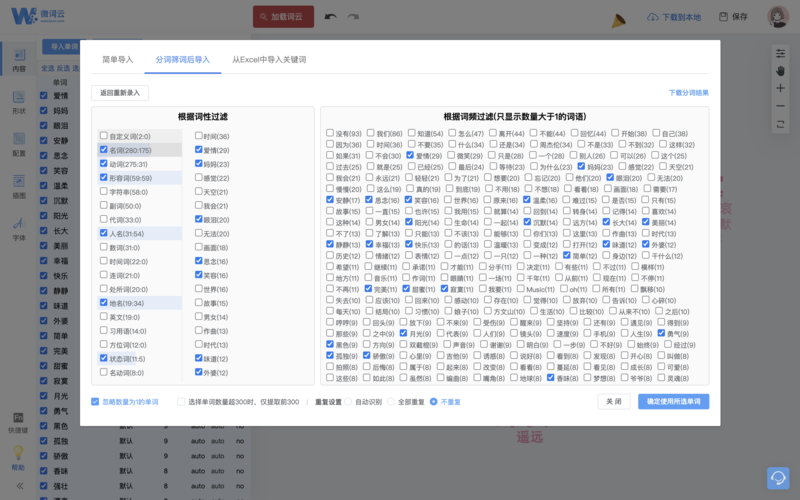
Task: Check the 回忆(44) word
Action: [x=574, y=133]
